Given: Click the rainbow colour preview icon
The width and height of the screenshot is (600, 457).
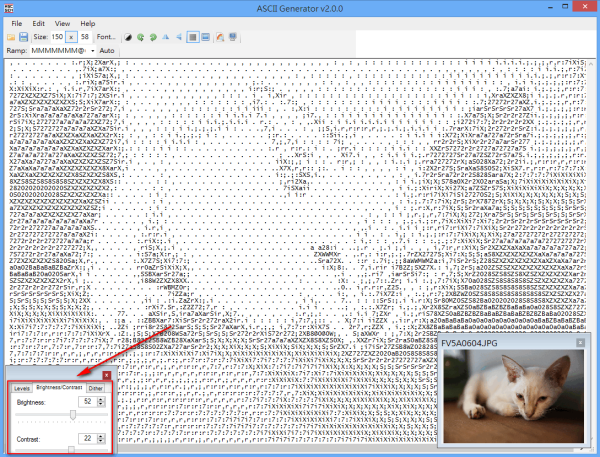Looking at the screenshot, I should click(x=220, y=37).
